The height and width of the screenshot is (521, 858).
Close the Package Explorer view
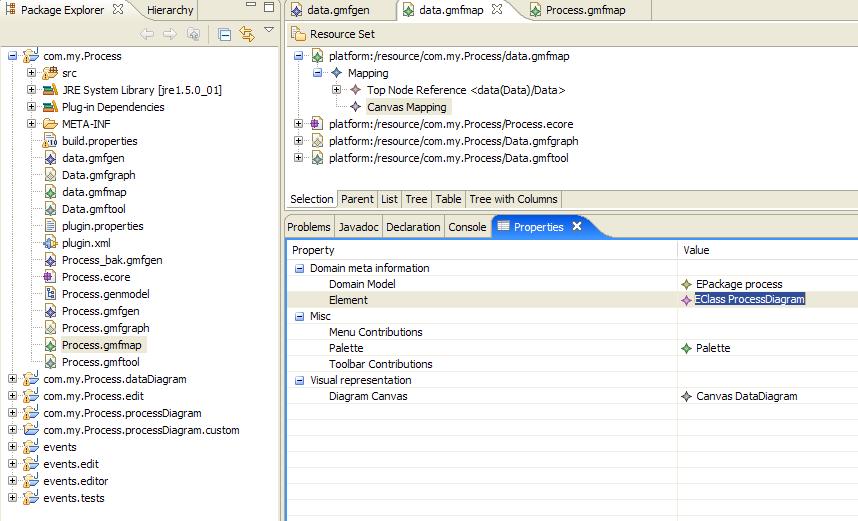coord(118,10)
